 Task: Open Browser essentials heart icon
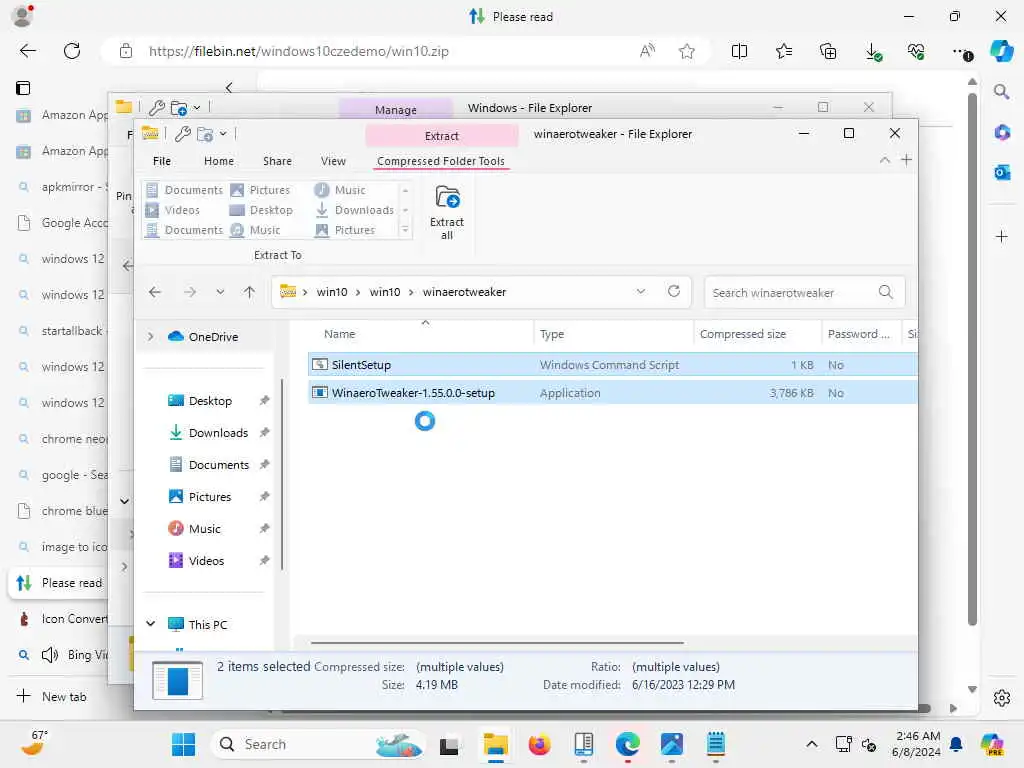coord(916,51)
